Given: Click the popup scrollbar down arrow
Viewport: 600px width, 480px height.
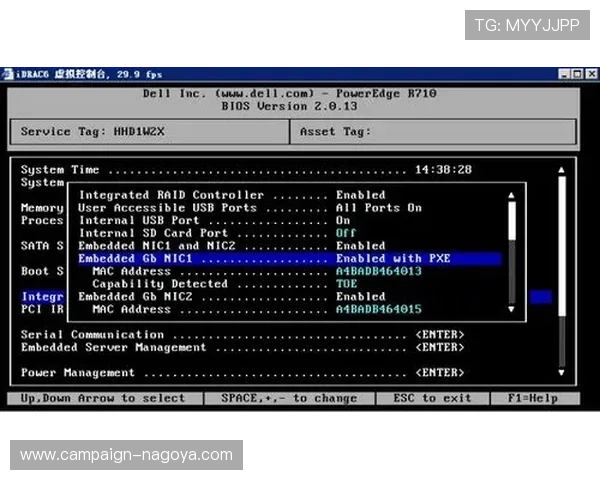Looking at the screenshot, I should 513,309.
